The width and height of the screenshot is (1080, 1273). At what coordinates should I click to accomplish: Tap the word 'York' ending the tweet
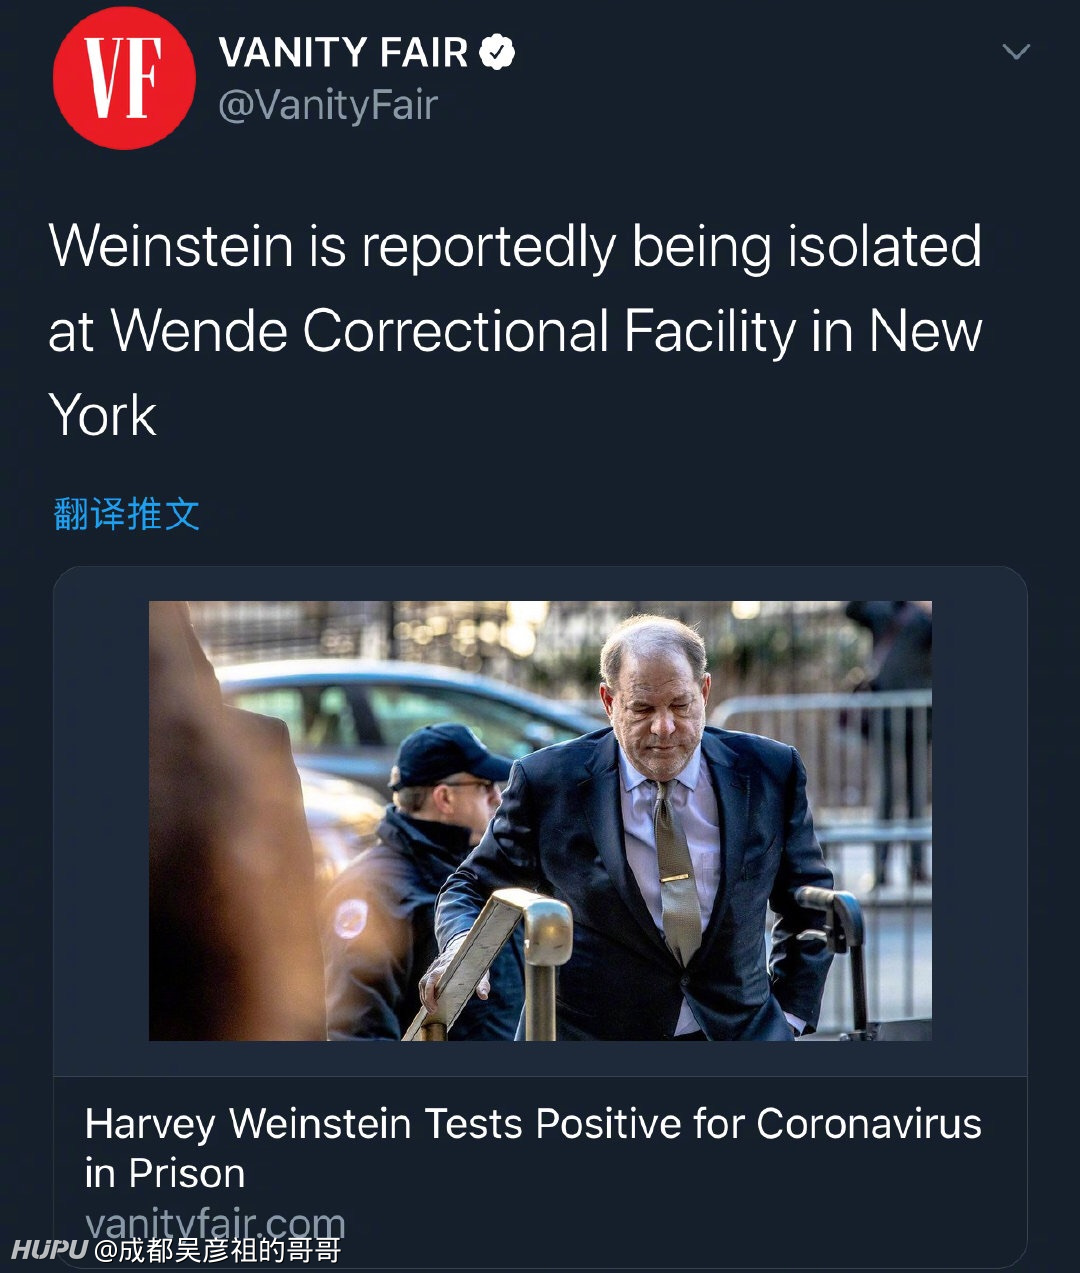(103, 415)
